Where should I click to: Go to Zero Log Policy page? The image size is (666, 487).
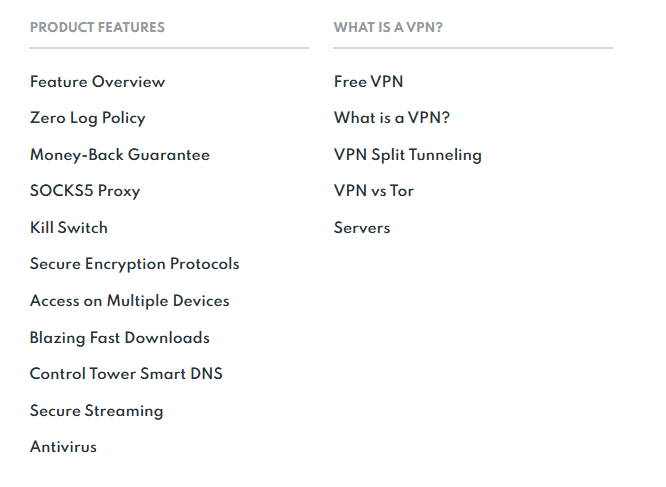(x=87, y=118)
